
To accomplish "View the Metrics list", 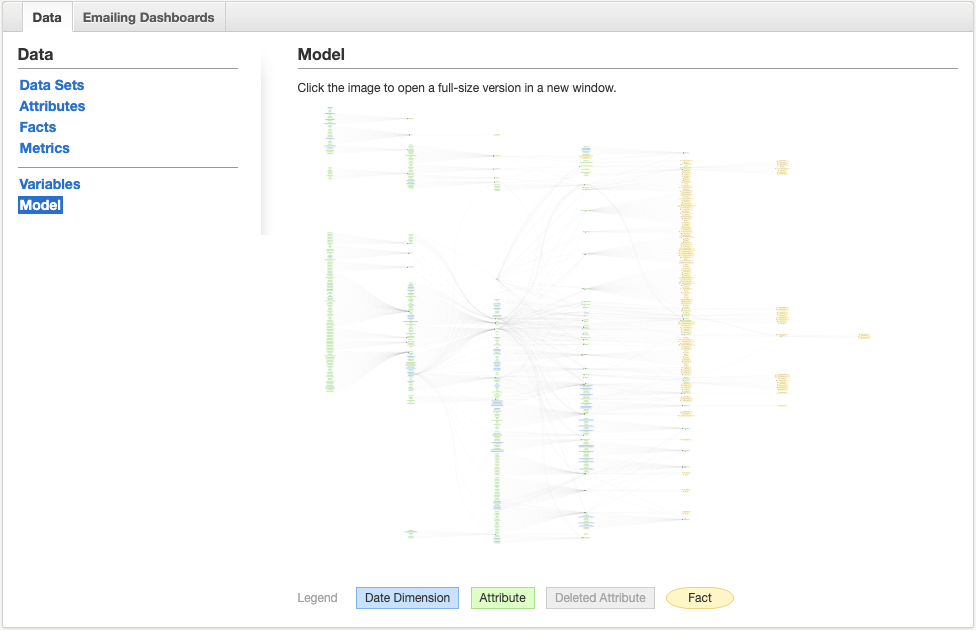I will pyautogui.click(x=44, y=148).
